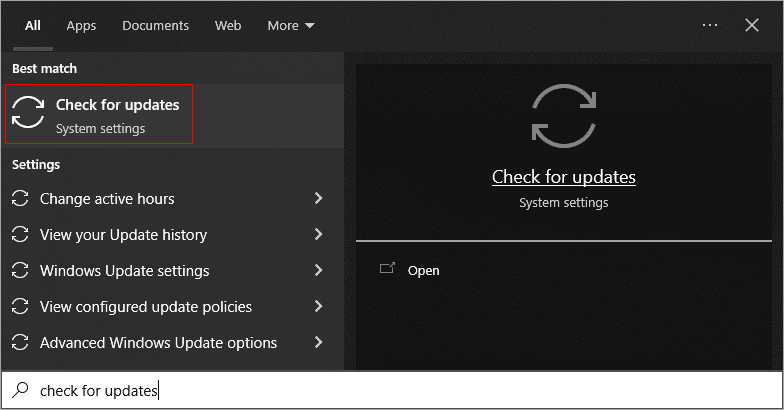Close the search panel with the X

tap(752, 25)
